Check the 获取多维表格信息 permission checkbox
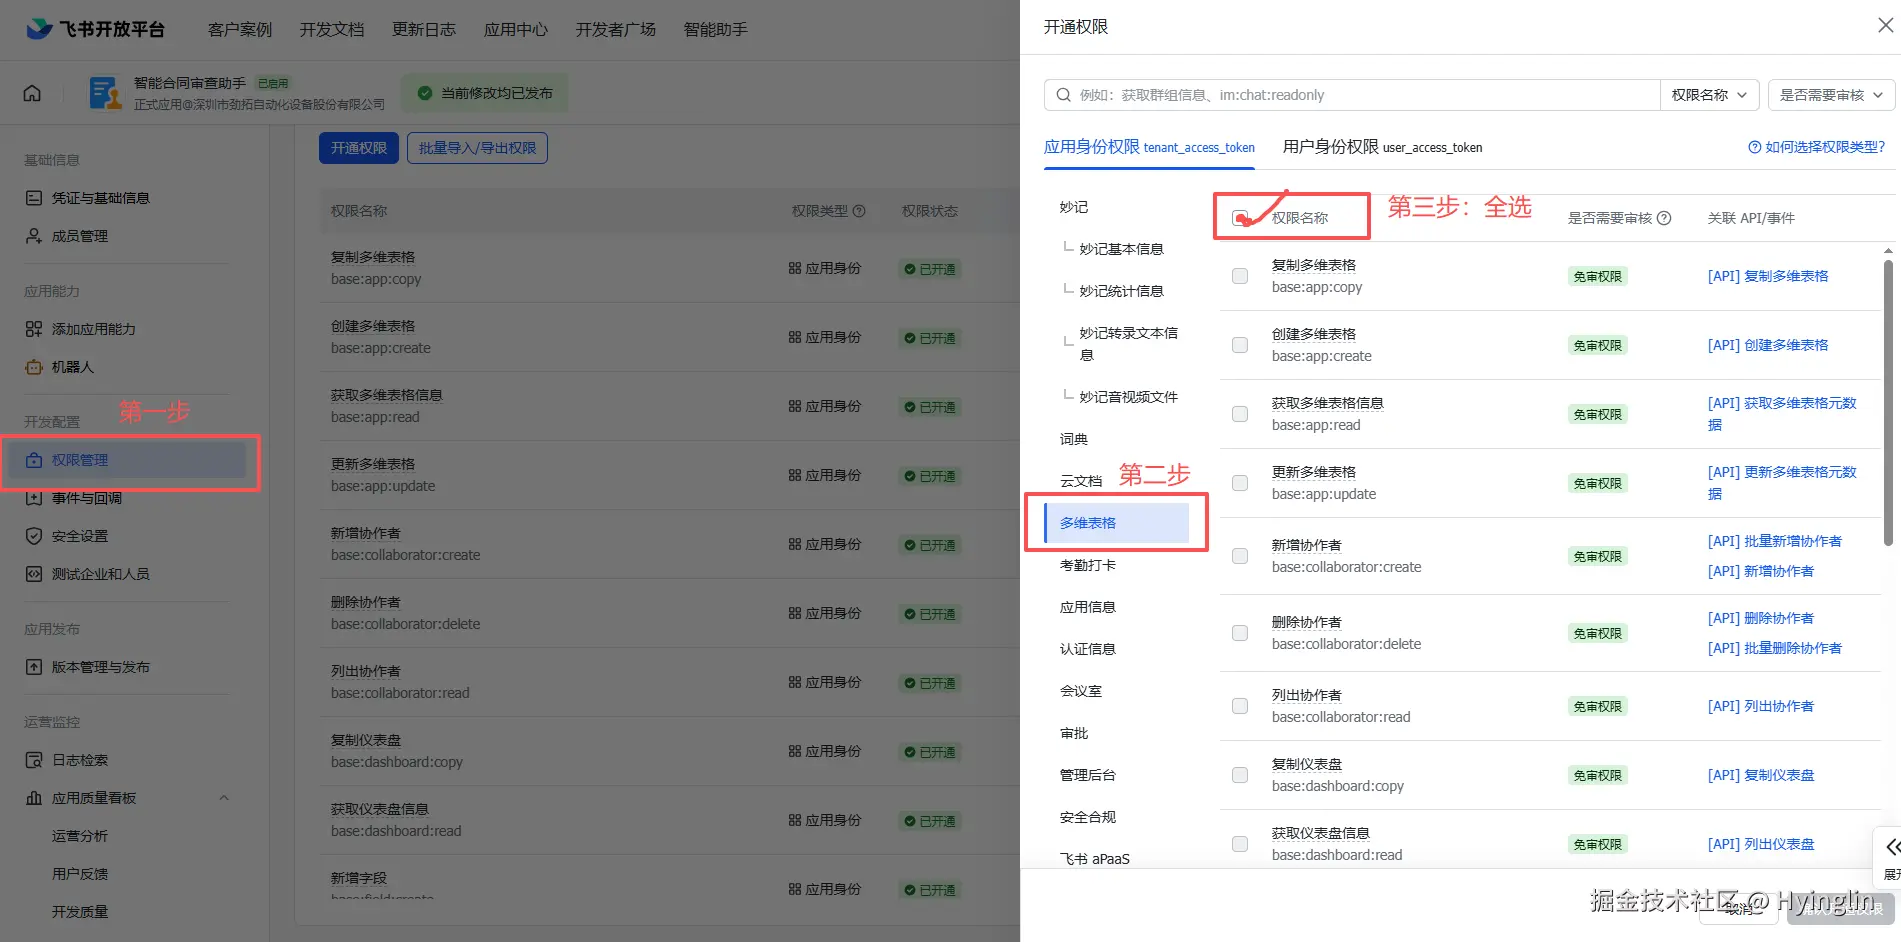 pos(1240,414)
